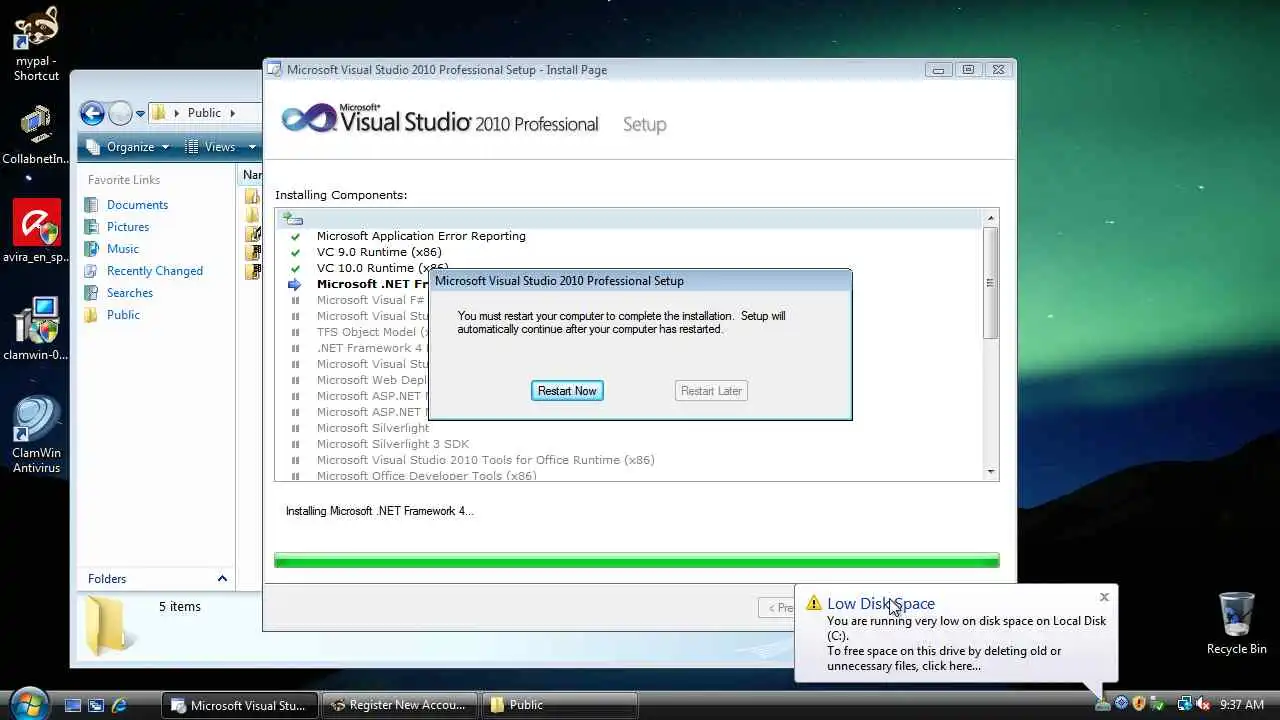Click the Low Disk Space warning icon
1280x720 pixels.
click(x=813, y=604)
